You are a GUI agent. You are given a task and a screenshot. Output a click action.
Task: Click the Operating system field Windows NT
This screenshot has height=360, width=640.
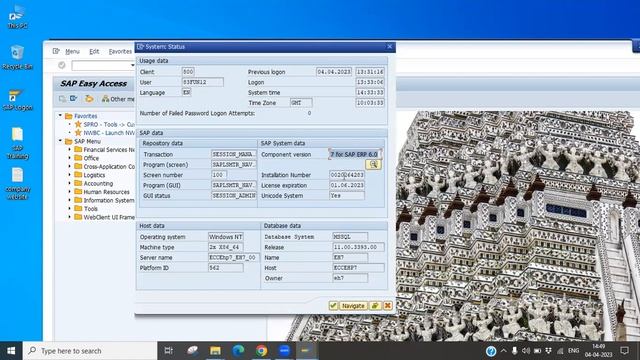coord(226,237)
